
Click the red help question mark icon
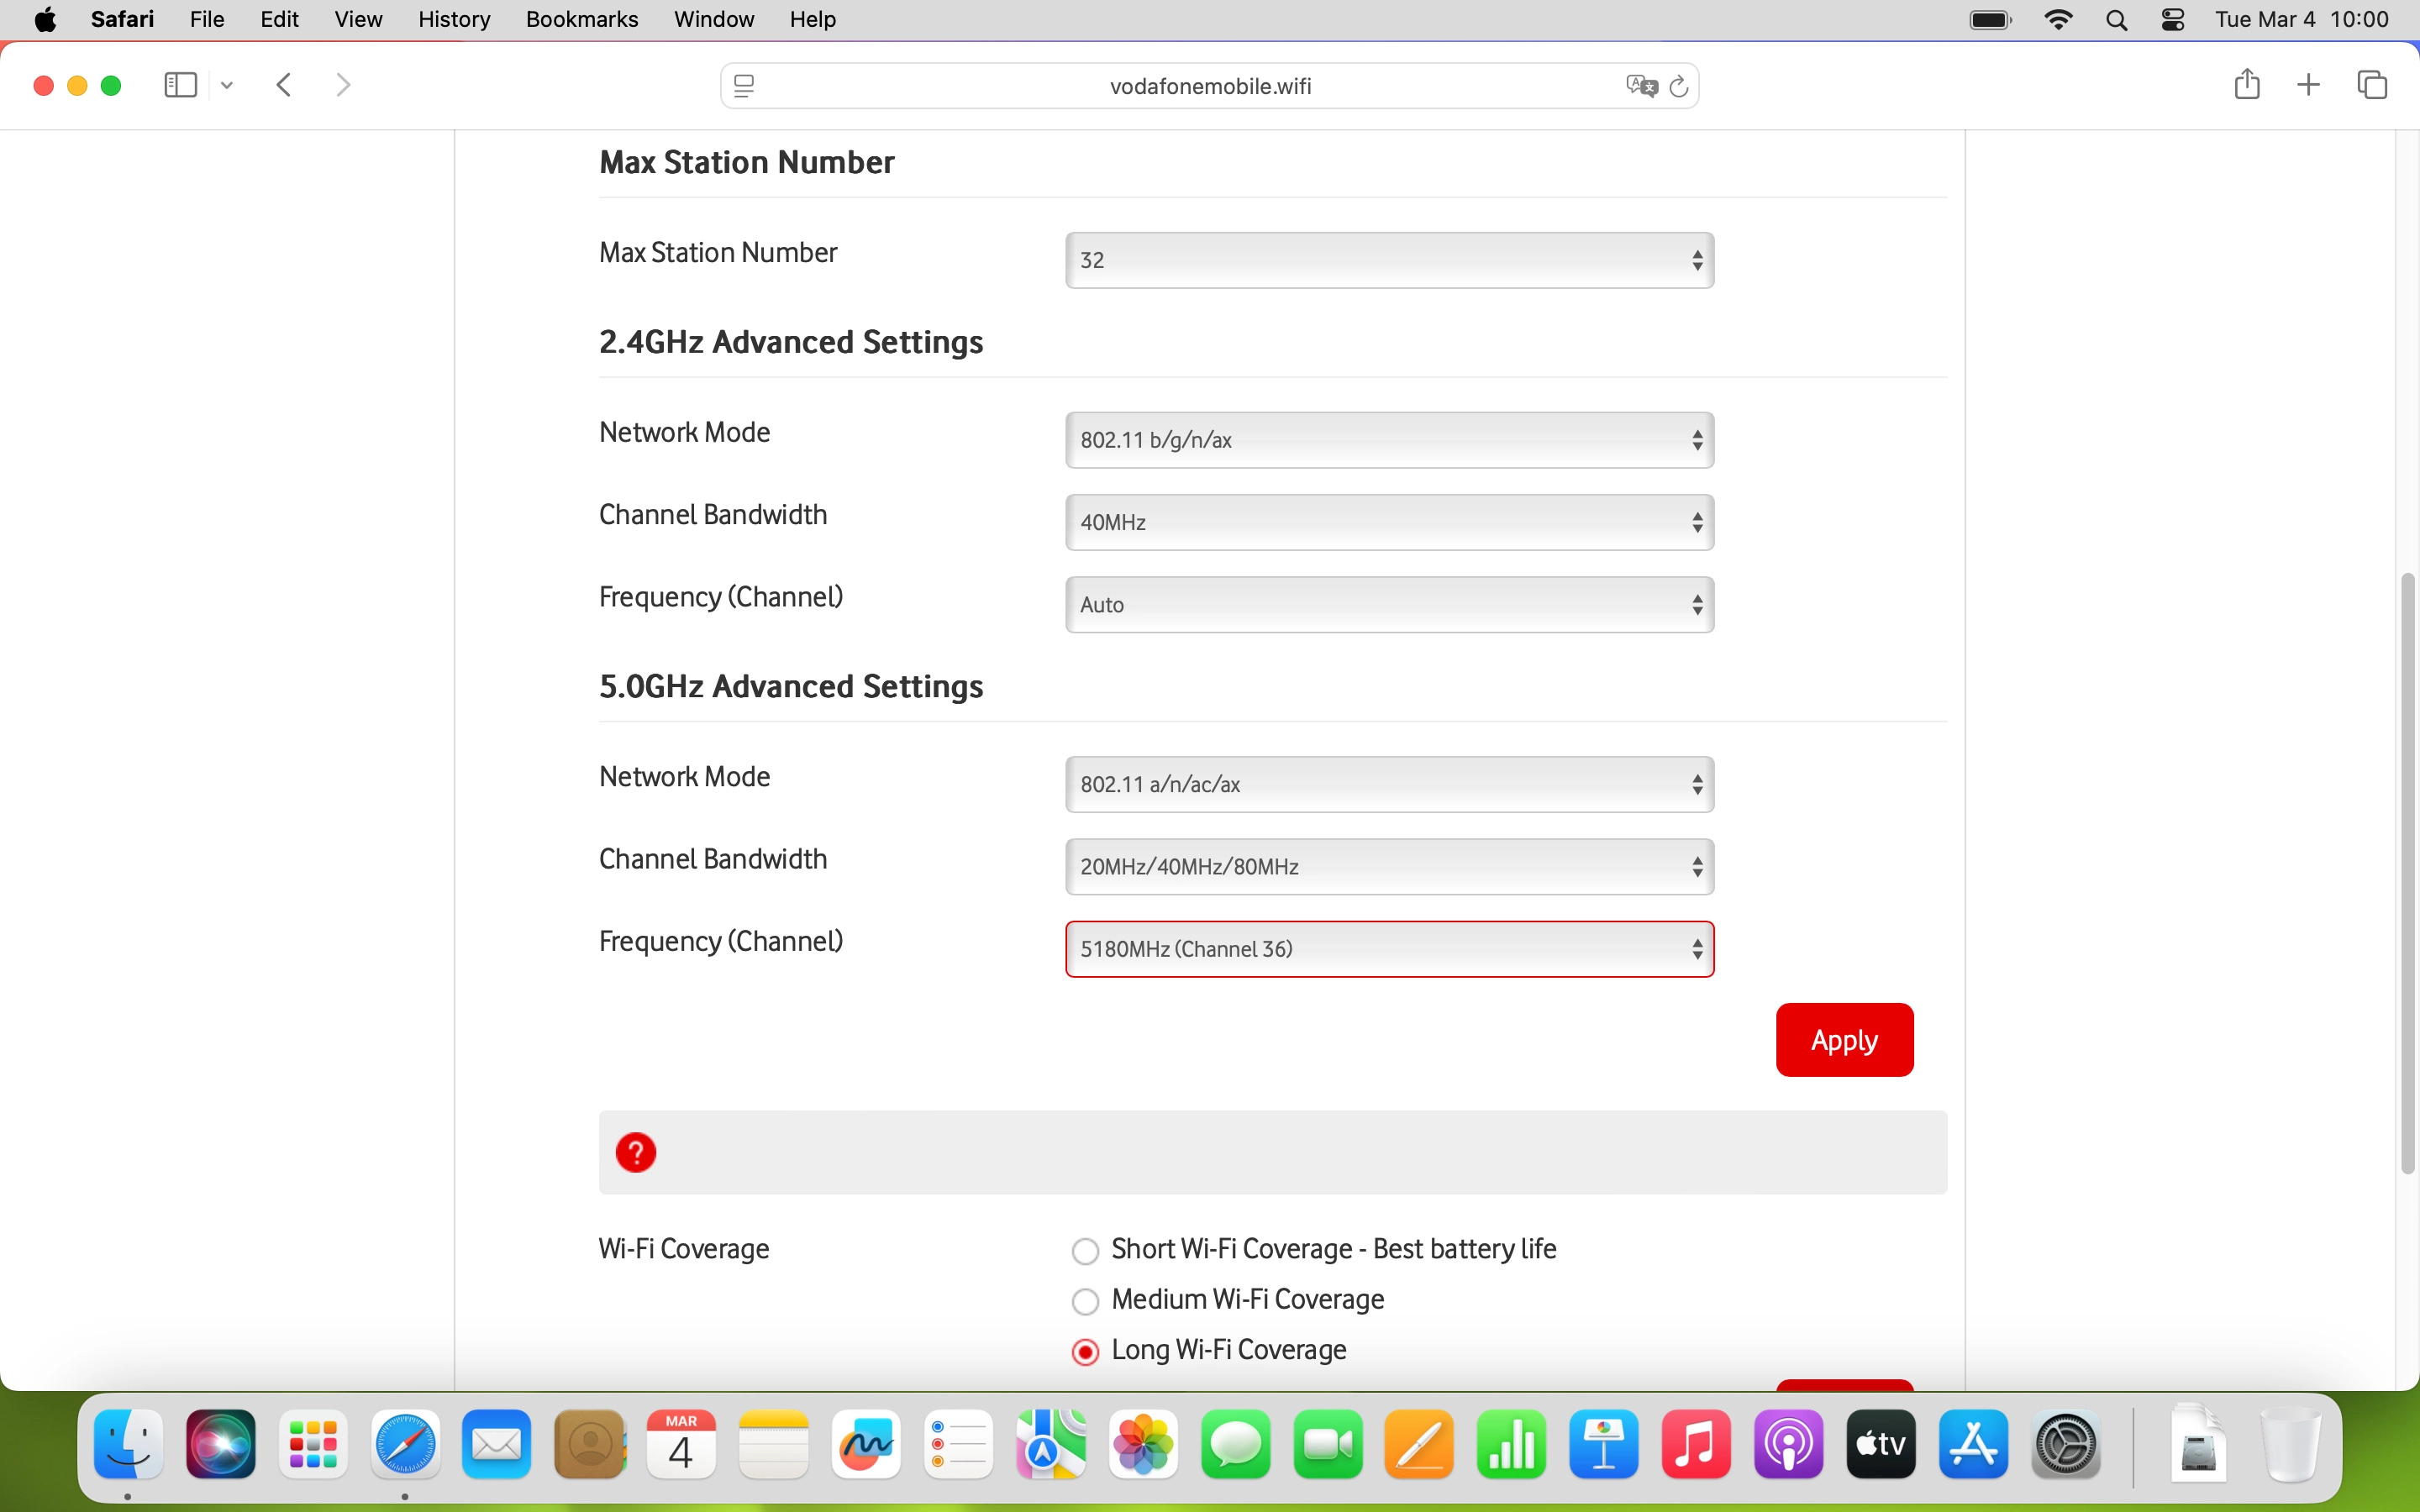(x=637, y=1151)
